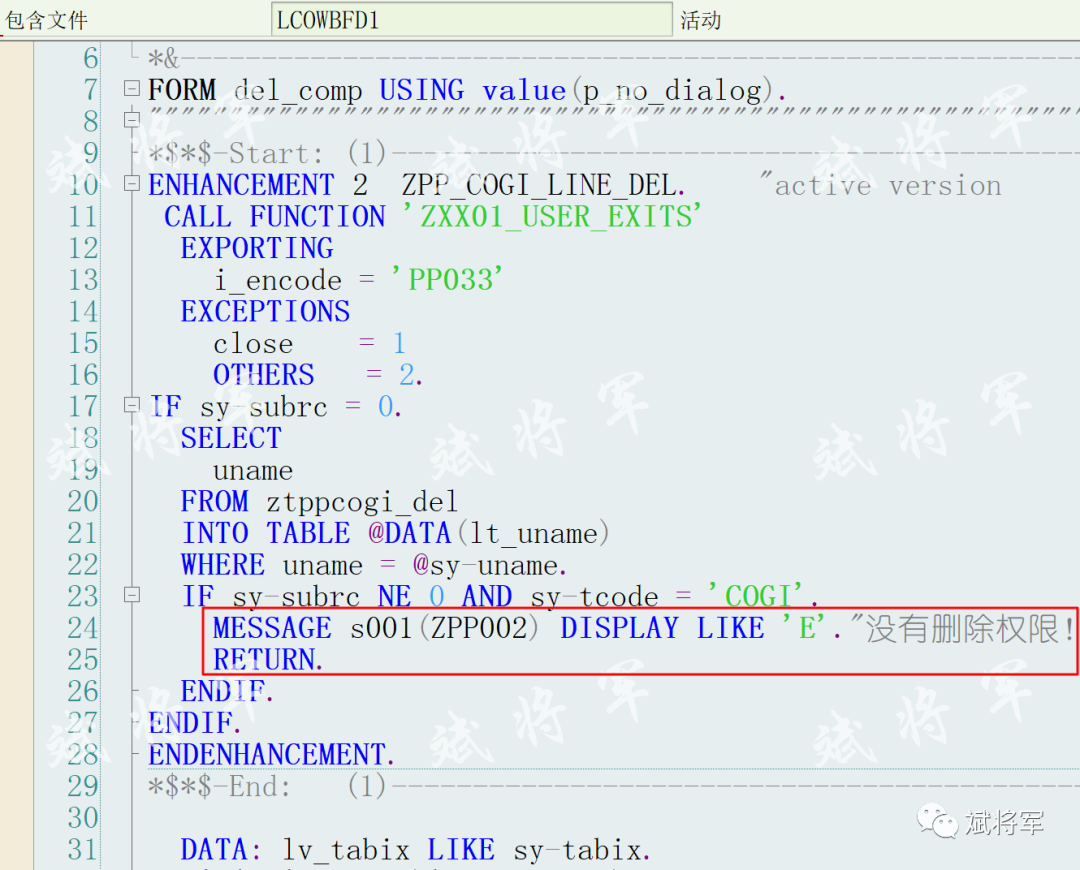Click 'ENDIF.' on line 26
This screenshot has width=1080, height=870.
(x=227, y=691)
